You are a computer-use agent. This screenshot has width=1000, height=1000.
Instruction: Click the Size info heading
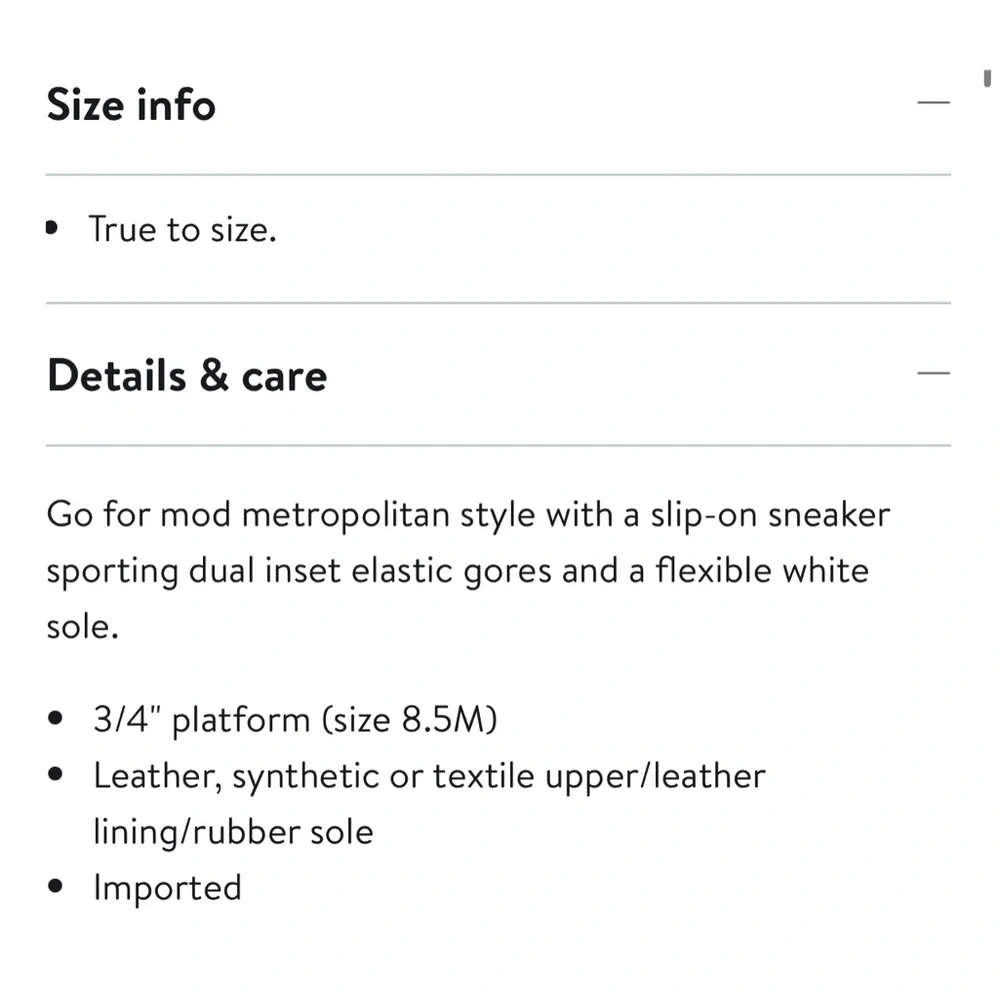pos(131,105)
